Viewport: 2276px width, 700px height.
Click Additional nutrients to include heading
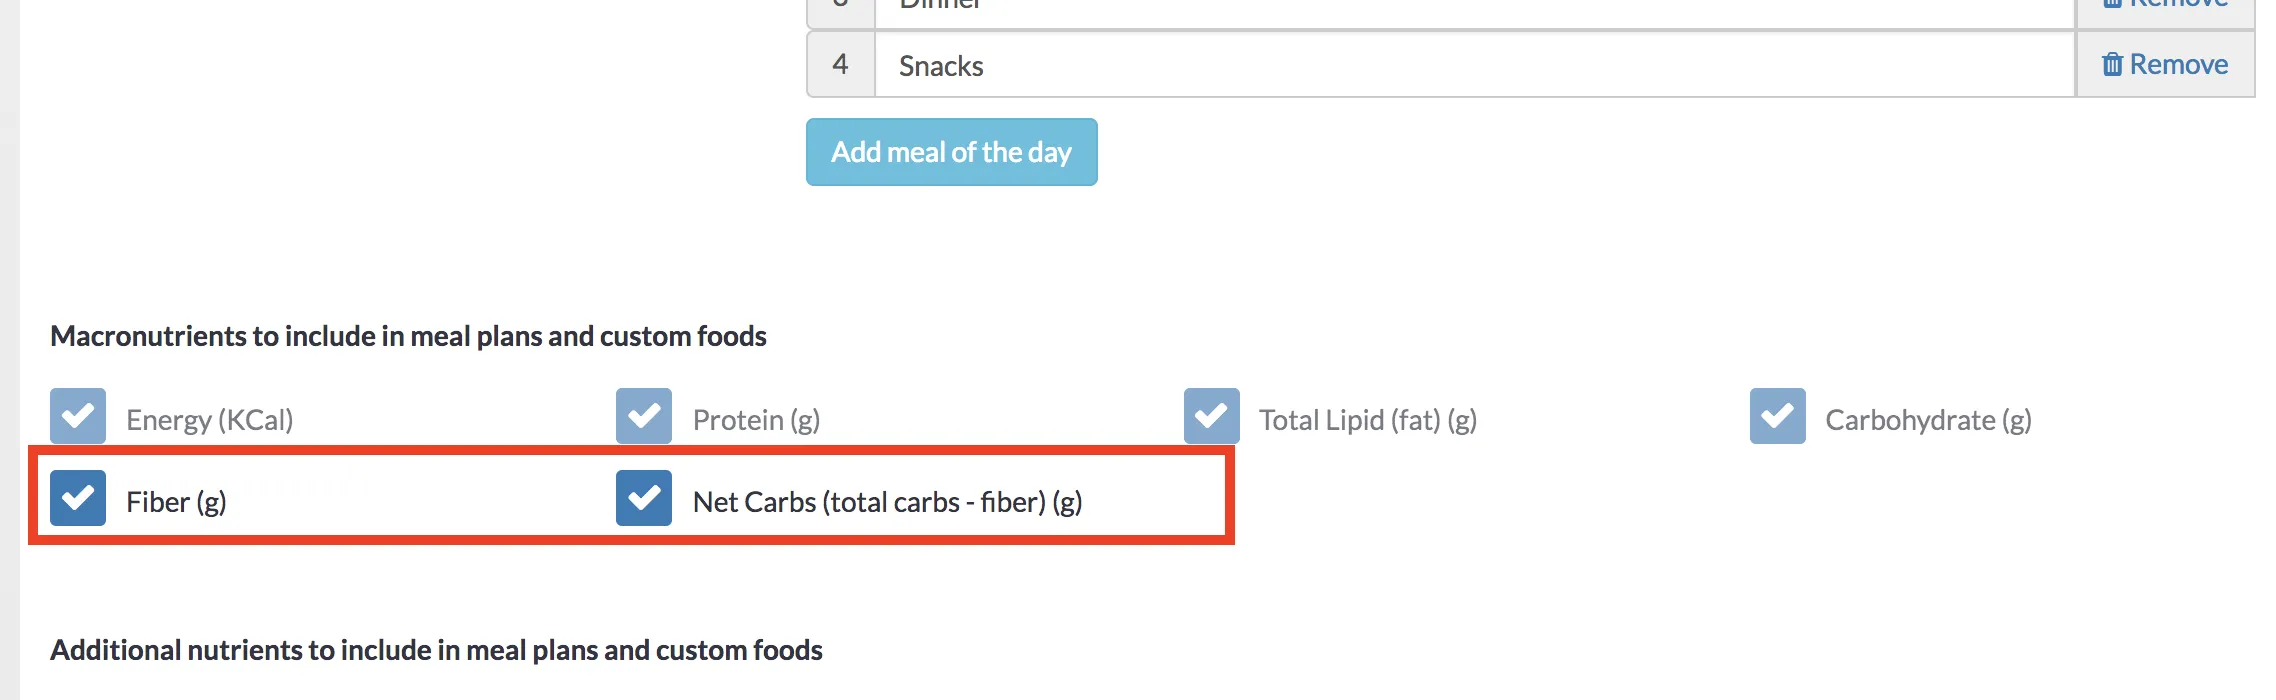click(436, 650)
